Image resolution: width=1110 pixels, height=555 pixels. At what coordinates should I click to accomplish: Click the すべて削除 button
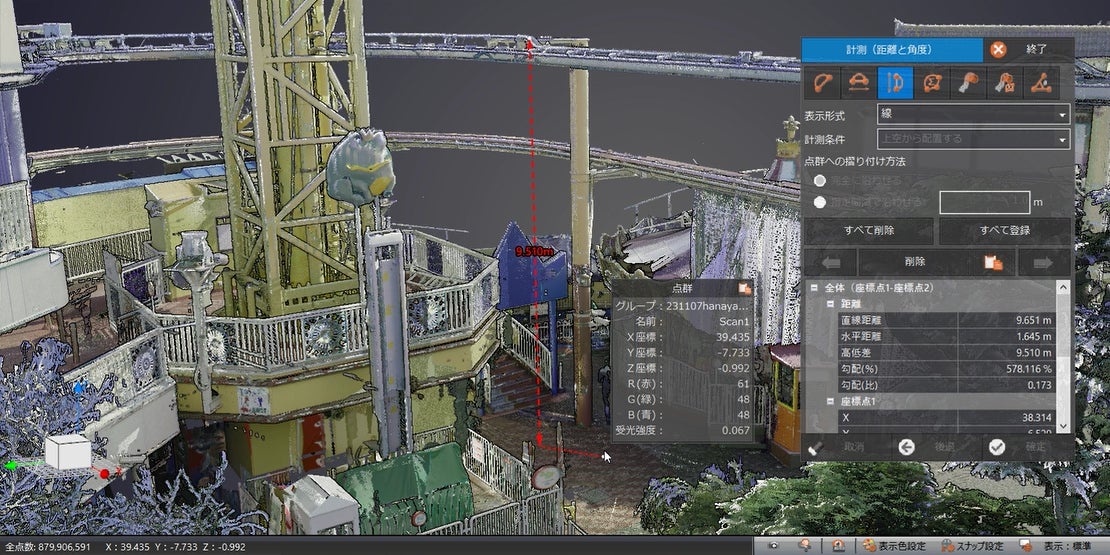pos(869,231)
